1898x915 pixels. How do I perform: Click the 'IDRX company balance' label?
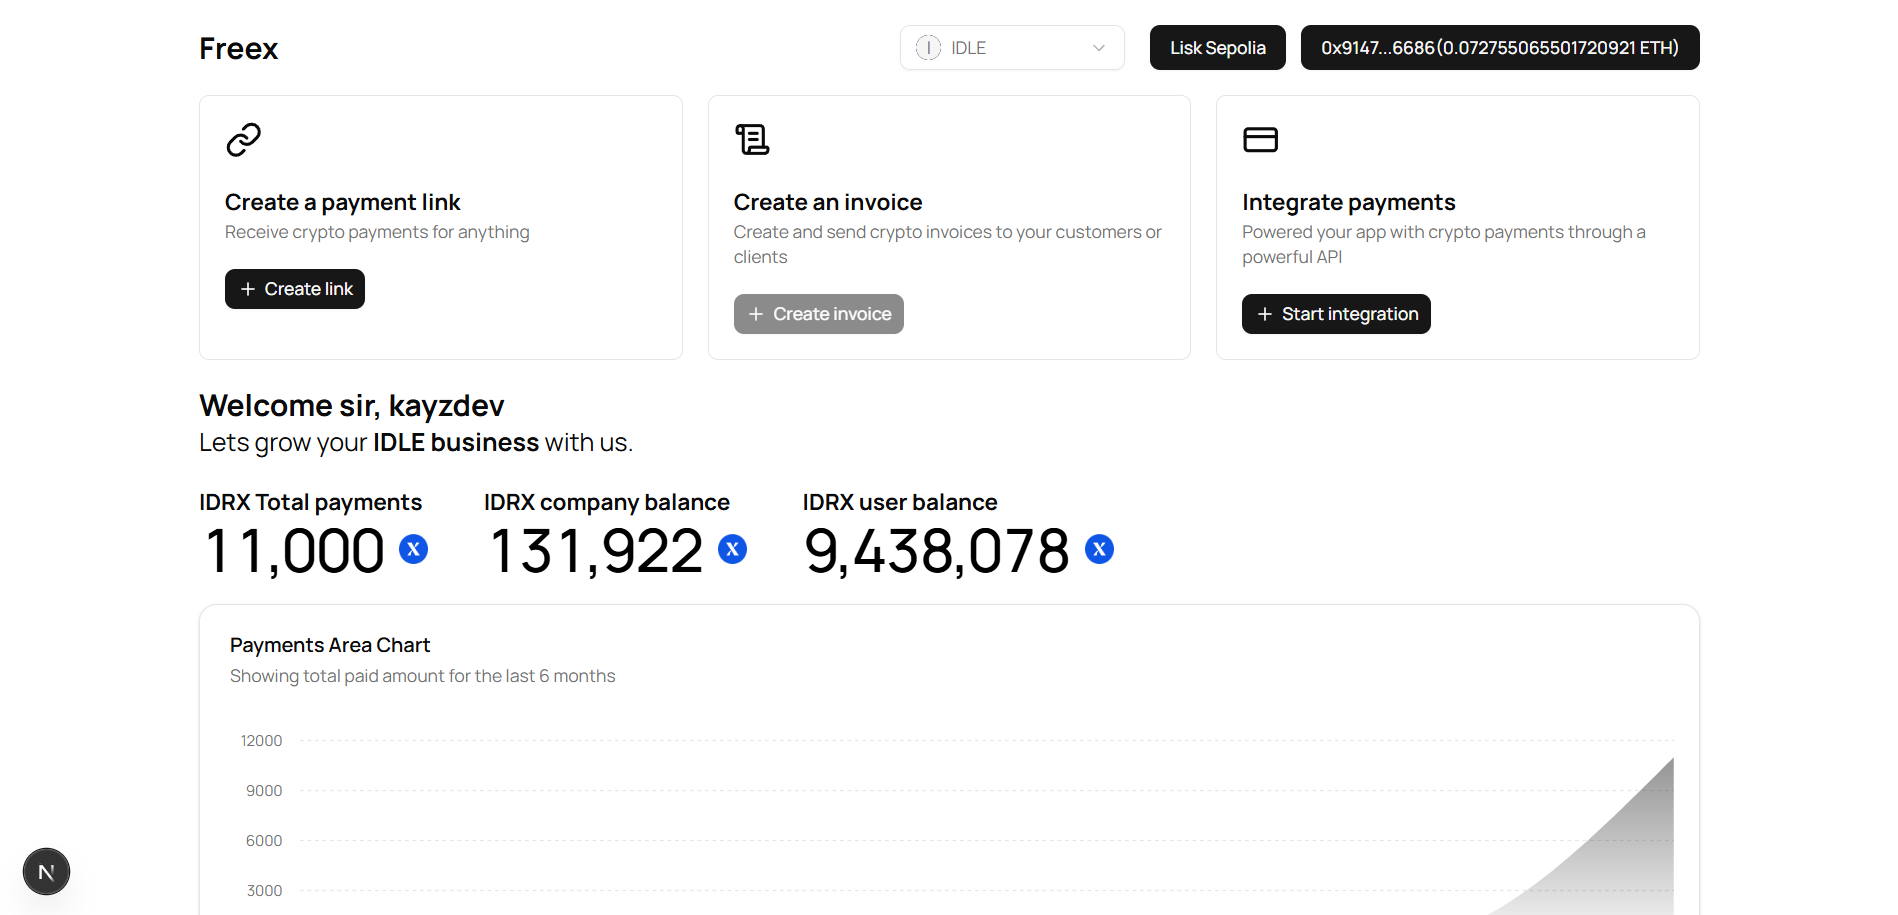point(607,502)
